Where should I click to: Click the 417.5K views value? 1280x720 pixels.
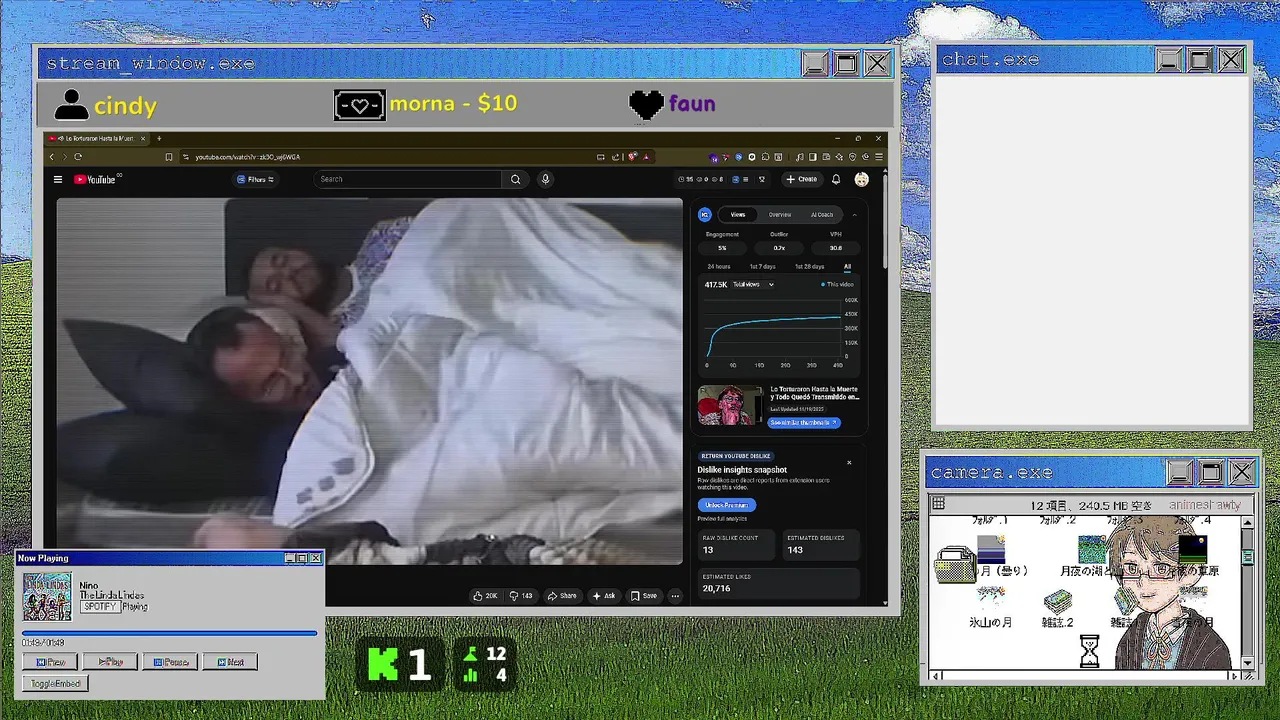tap(716, 285)
